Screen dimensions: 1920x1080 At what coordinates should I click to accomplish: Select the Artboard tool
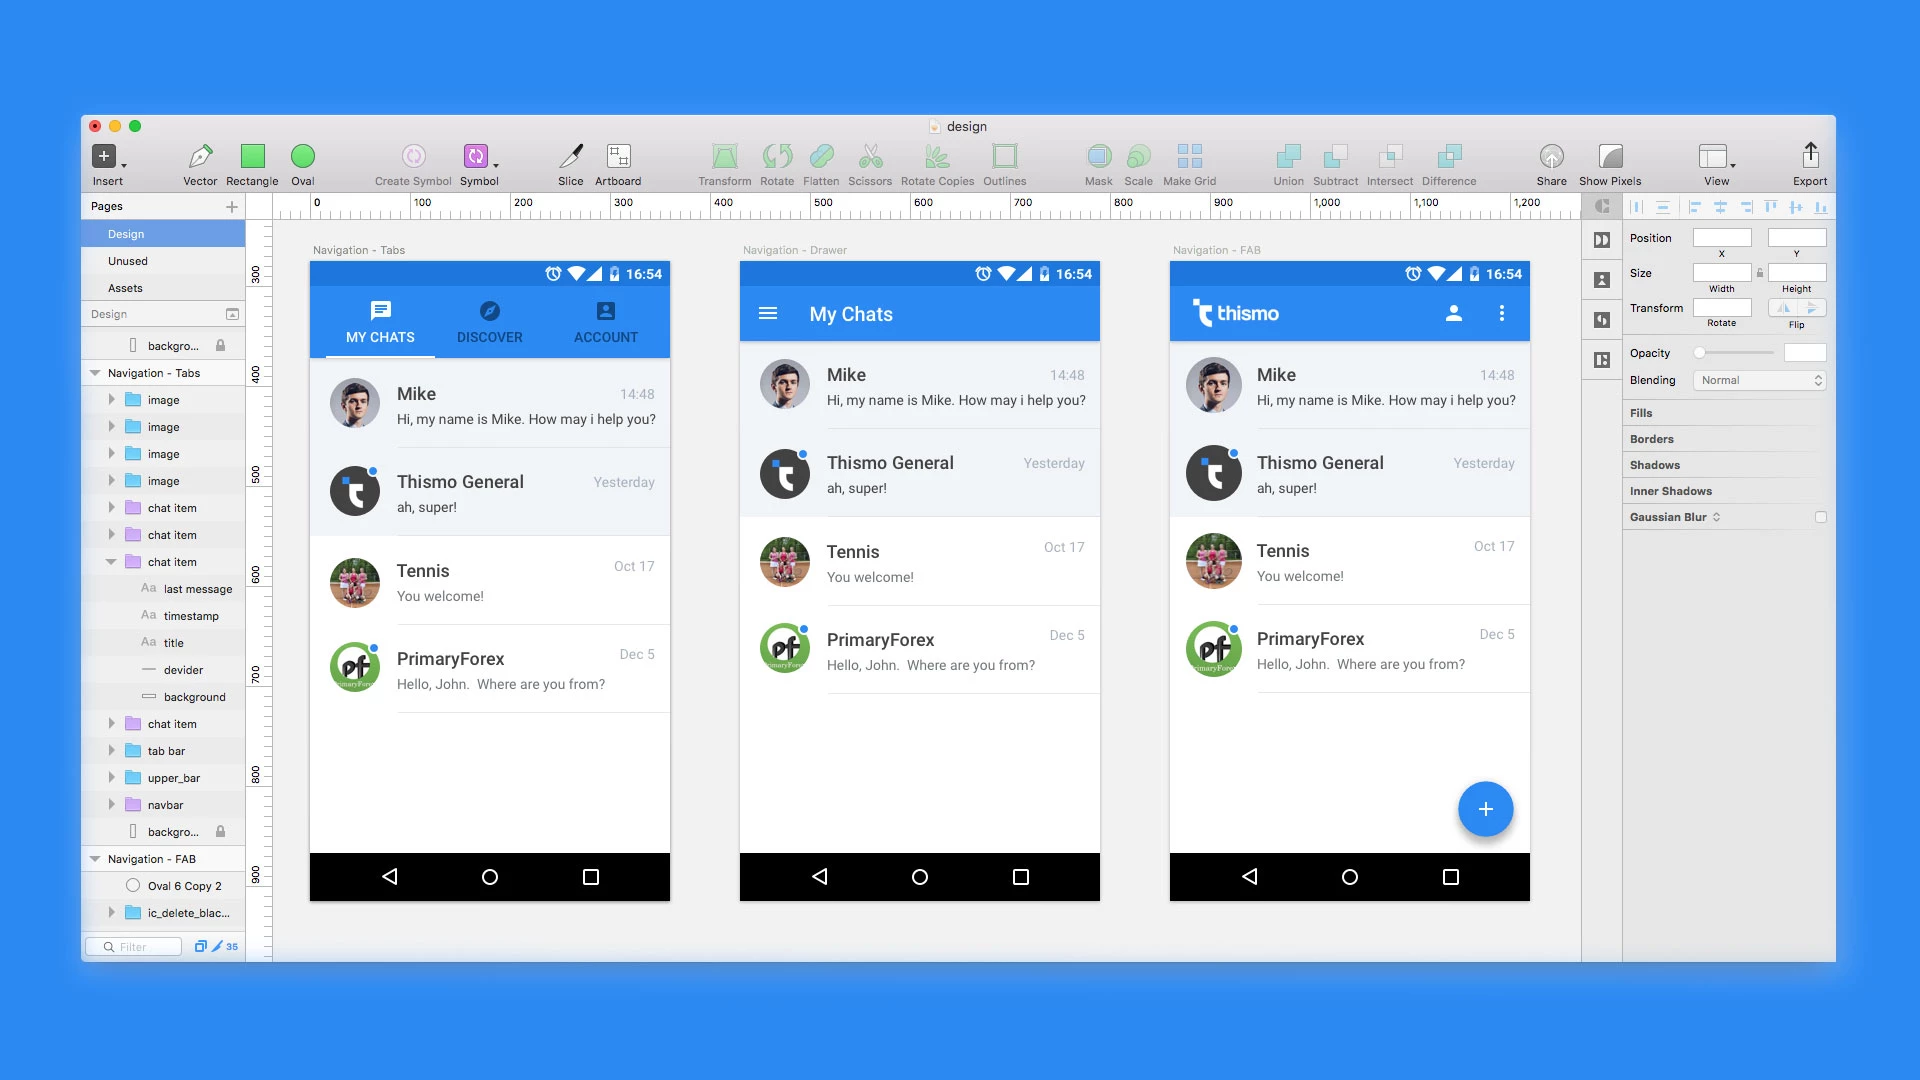(617, 157)
